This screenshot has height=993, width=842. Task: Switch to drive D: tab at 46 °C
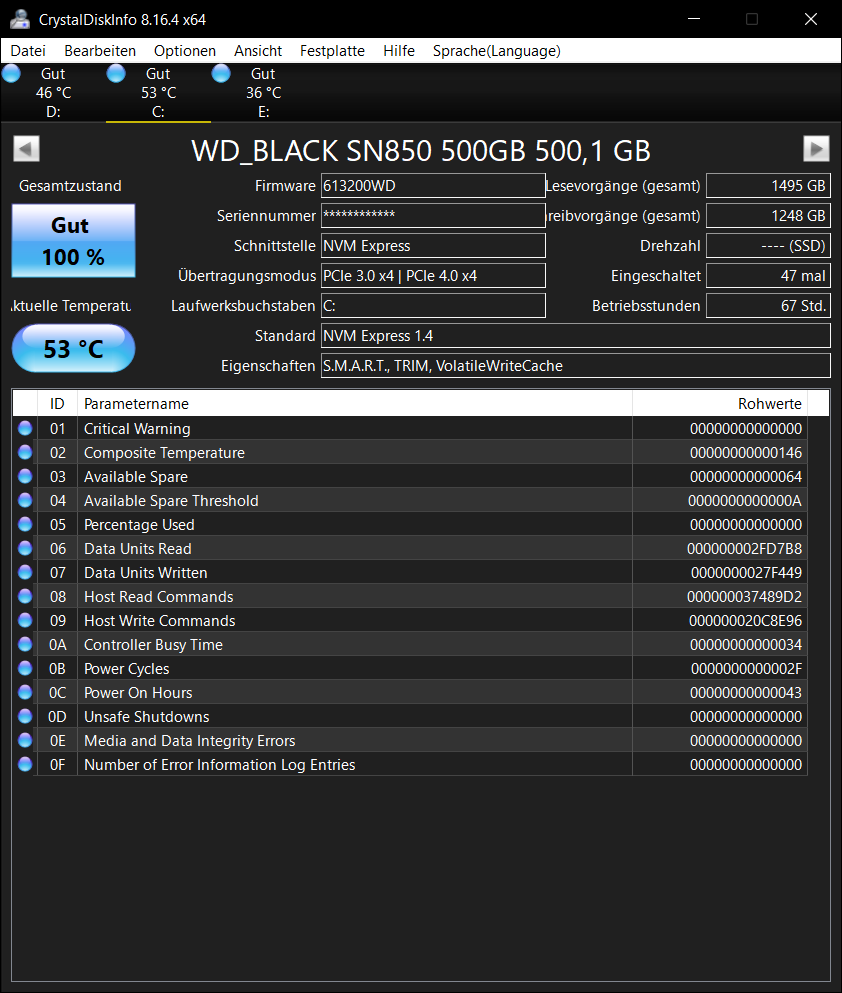tap(53, 92)
